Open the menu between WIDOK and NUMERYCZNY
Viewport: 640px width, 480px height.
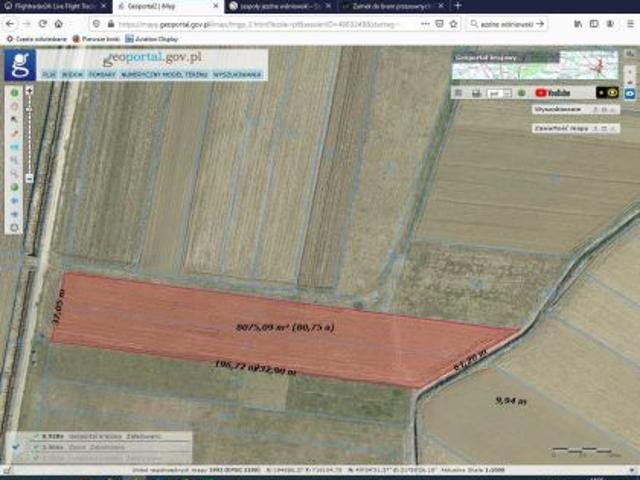[x=102, y=75]
